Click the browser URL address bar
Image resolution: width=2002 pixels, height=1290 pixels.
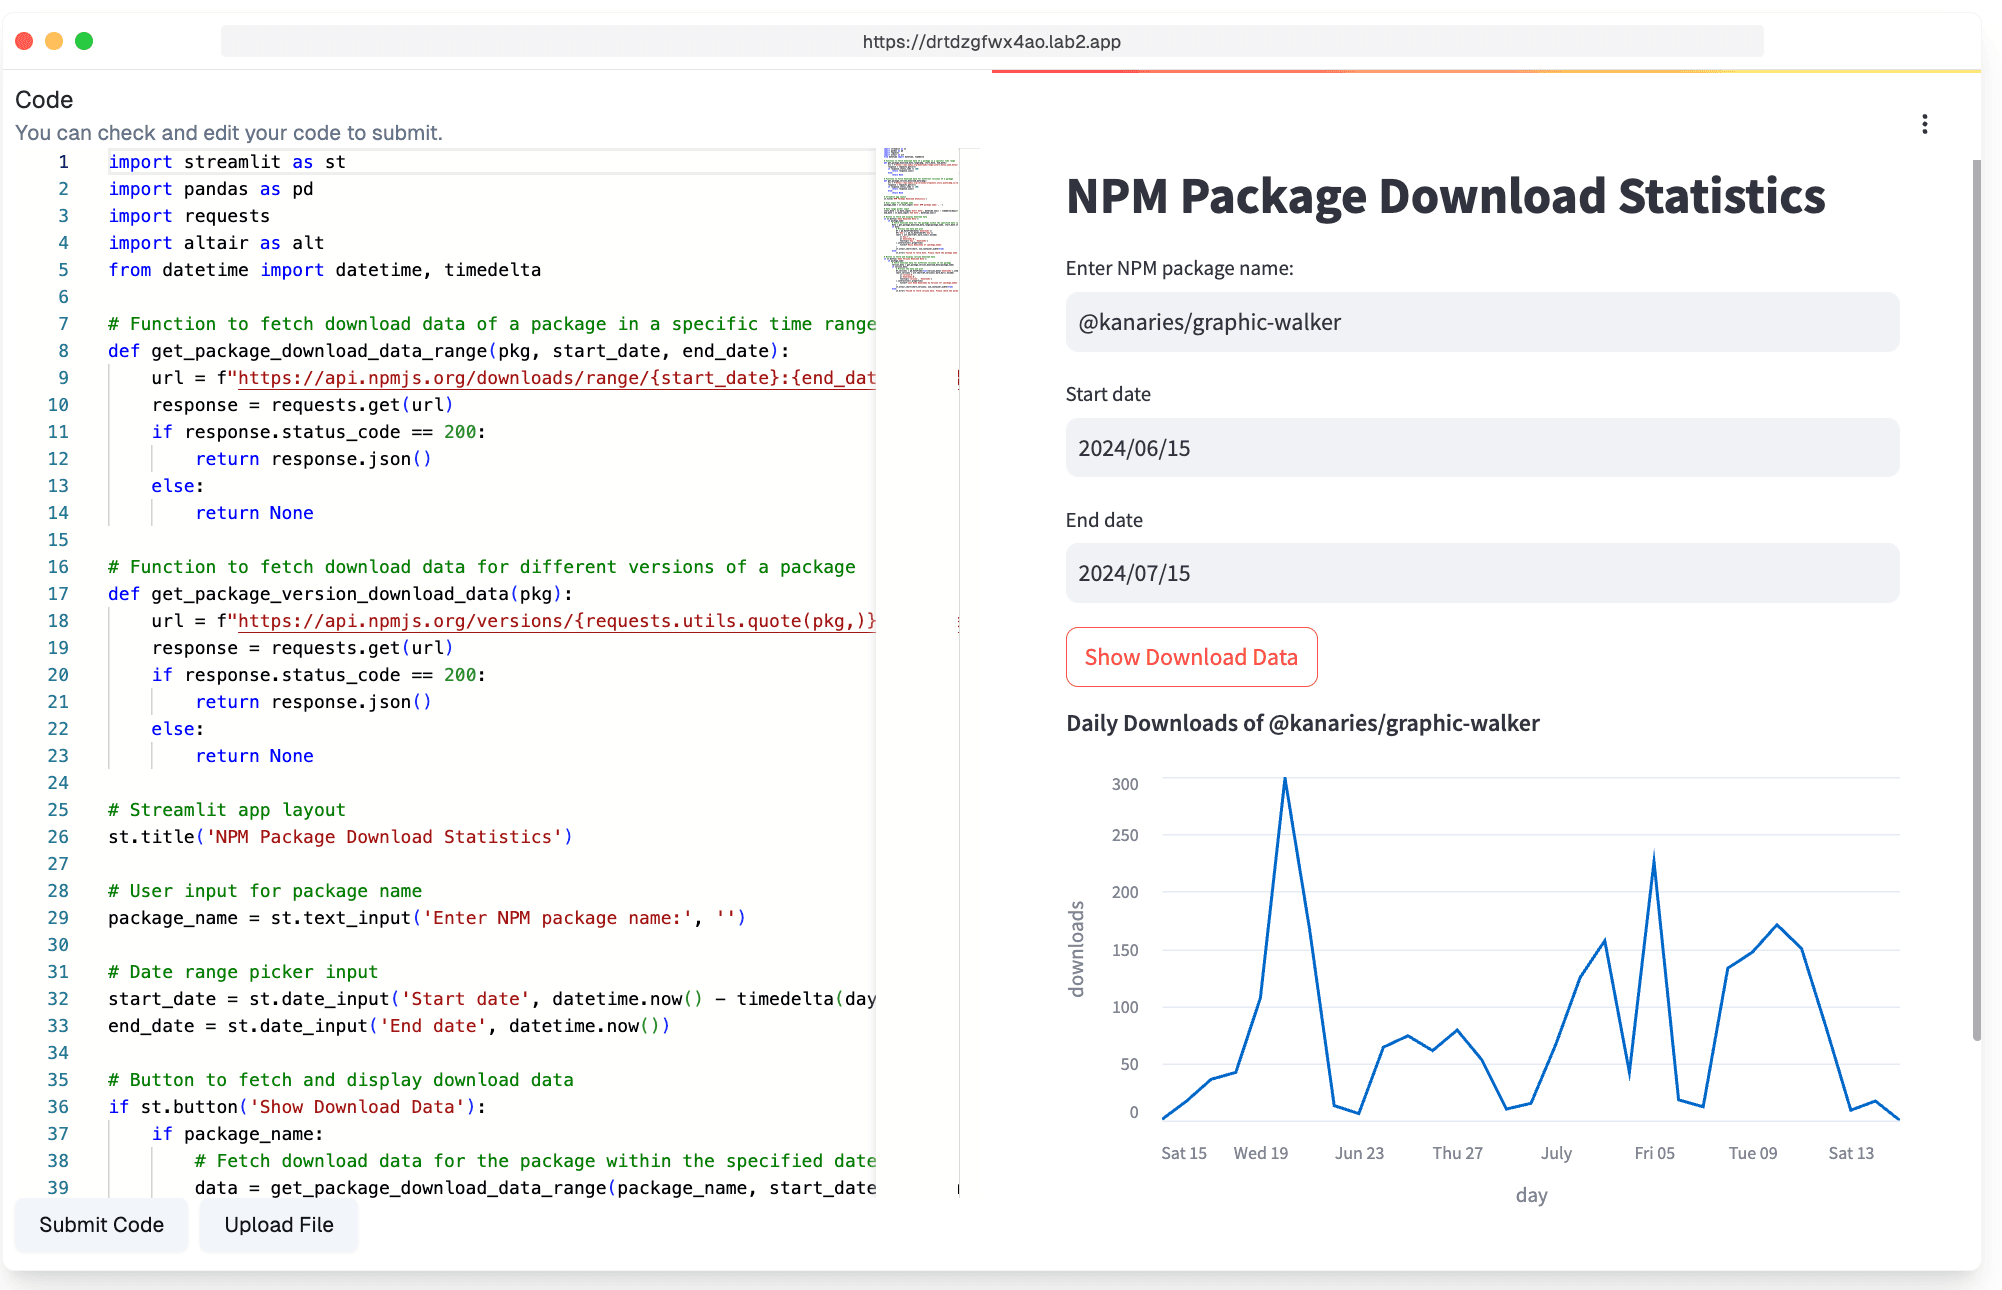click(991, 41)
